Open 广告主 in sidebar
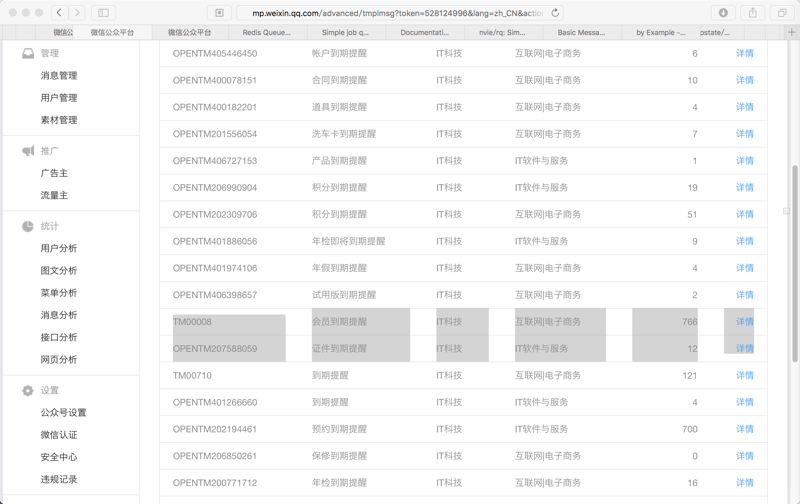 pyautogui.click(x=54, y=173)
